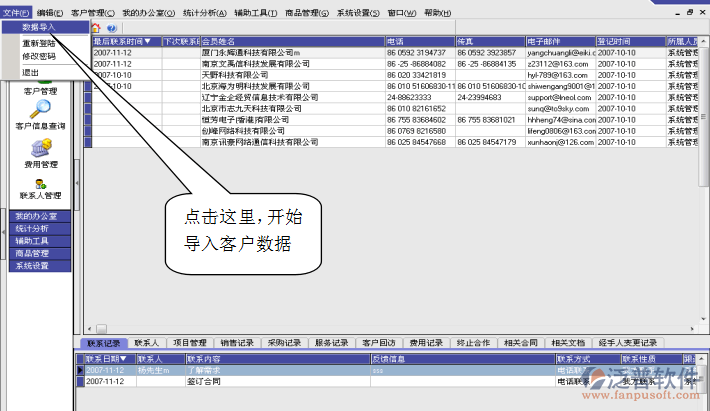Expand the 辅助工具 sidebar section
This screenshot has width=710, height=411.
click(40, 241)
